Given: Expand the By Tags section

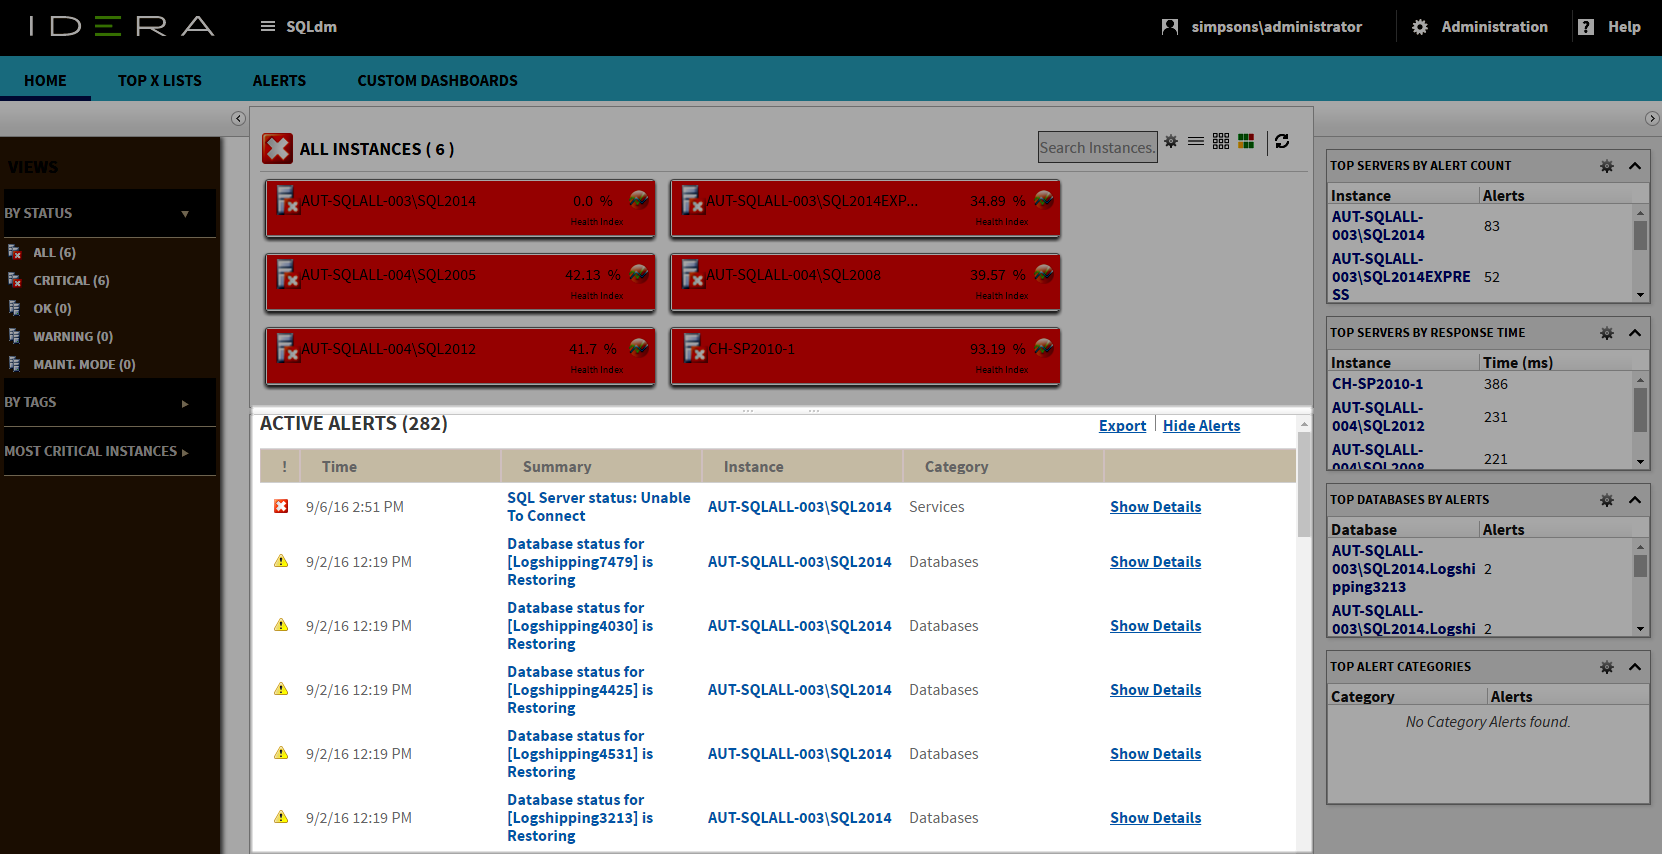Looking at the screenshot, I should tap(185, 404).
